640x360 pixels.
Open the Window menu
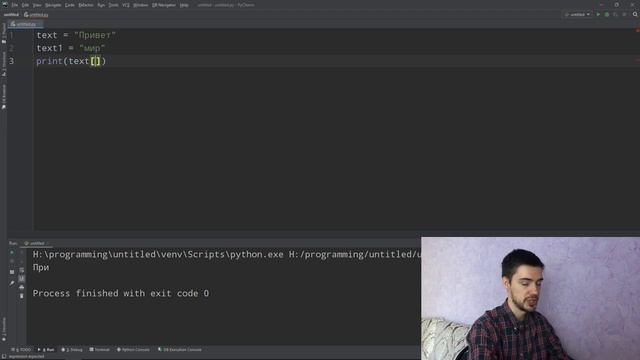140,5
